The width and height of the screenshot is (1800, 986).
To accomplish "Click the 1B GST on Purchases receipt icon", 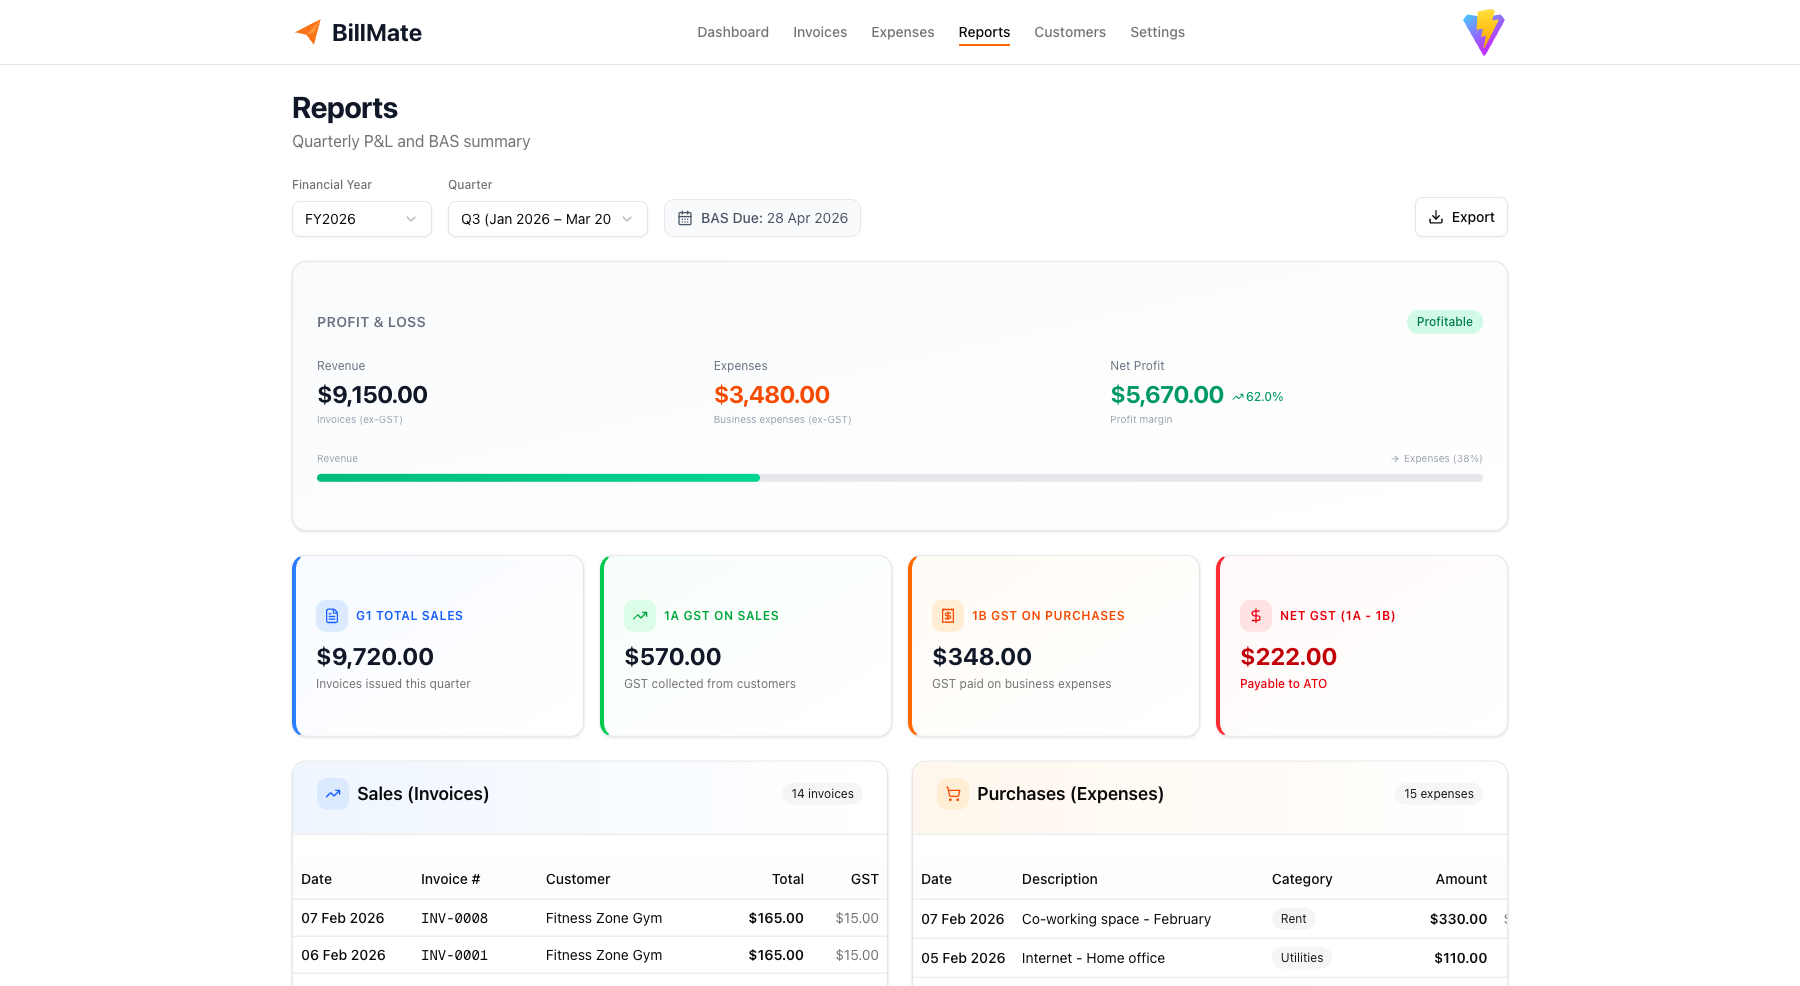I will click(947, 616).
